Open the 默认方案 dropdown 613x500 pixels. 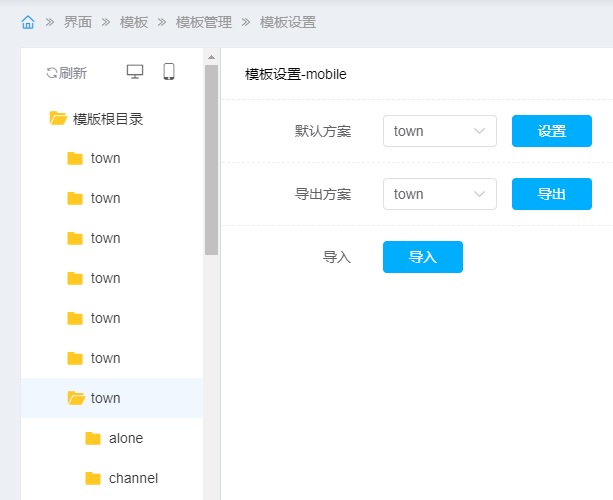439,131
